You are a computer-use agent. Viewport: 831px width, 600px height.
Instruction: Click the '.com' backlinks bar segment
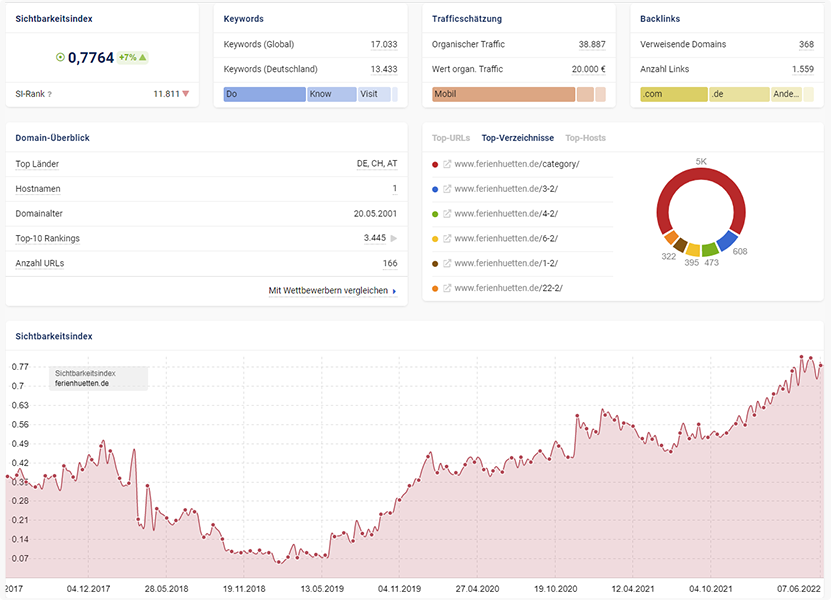673,94
